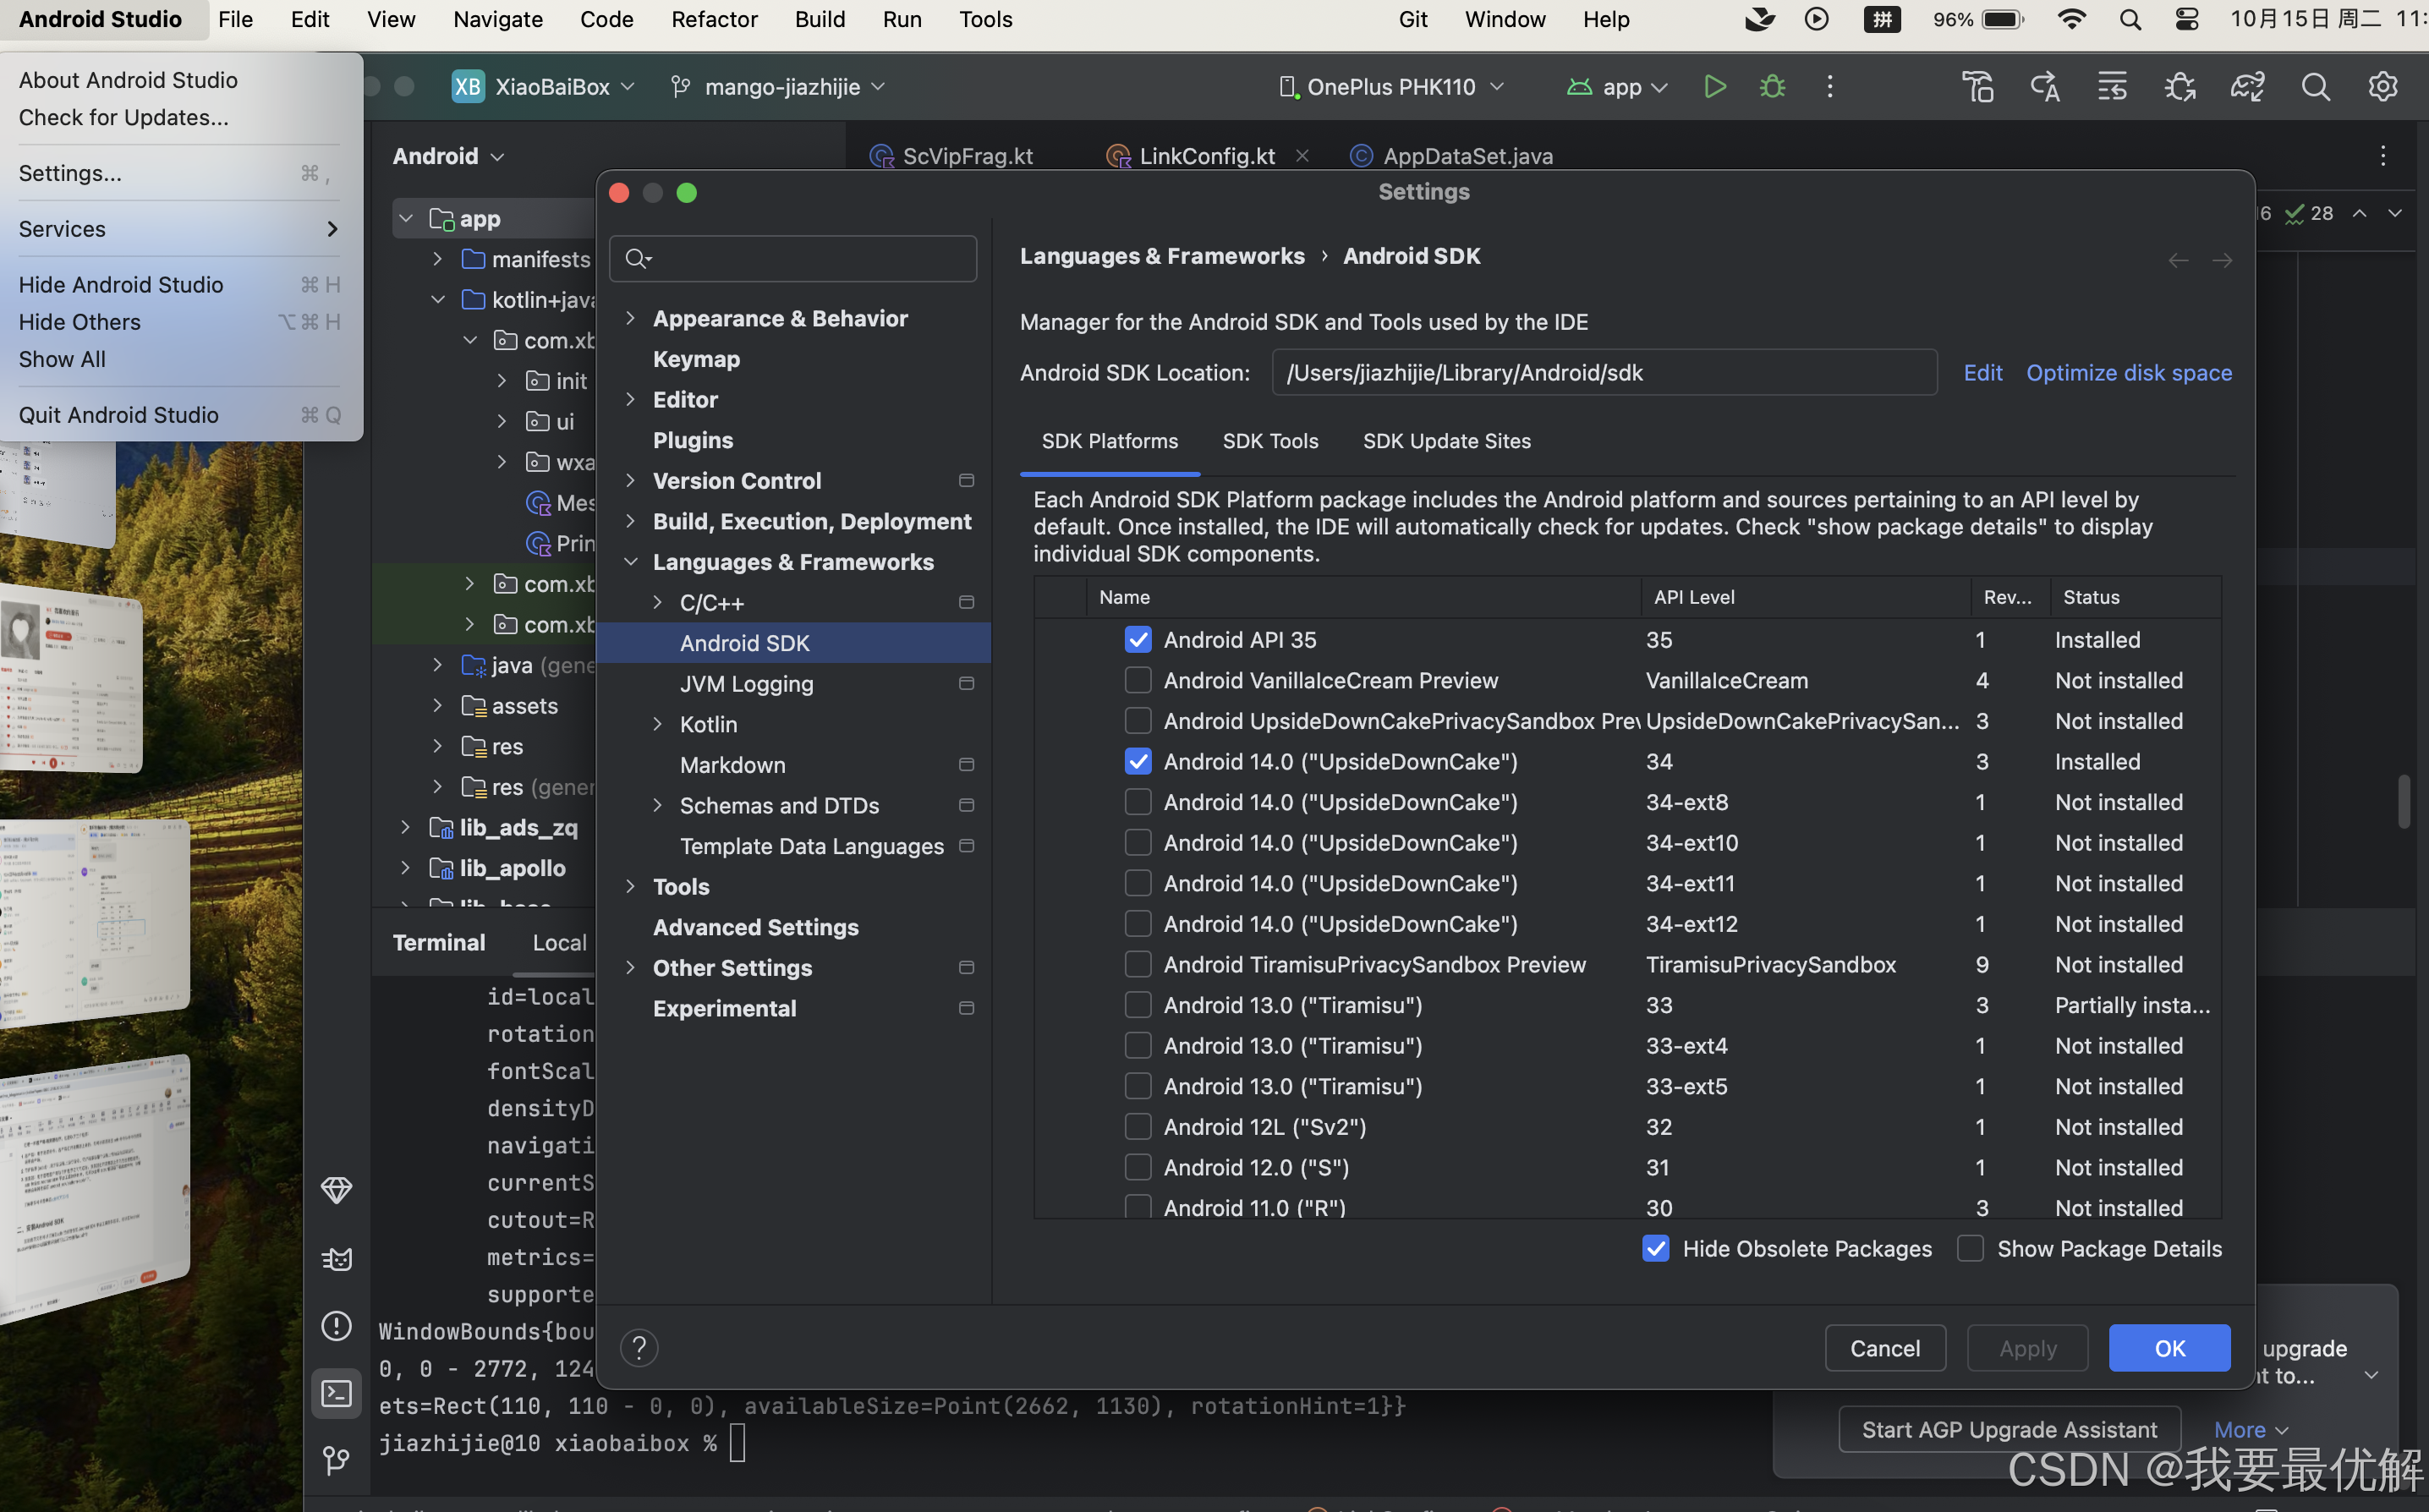Expand Build, Execution, Deployment section
This screenshot has width=2429, height=1512.
pos(630,521)
